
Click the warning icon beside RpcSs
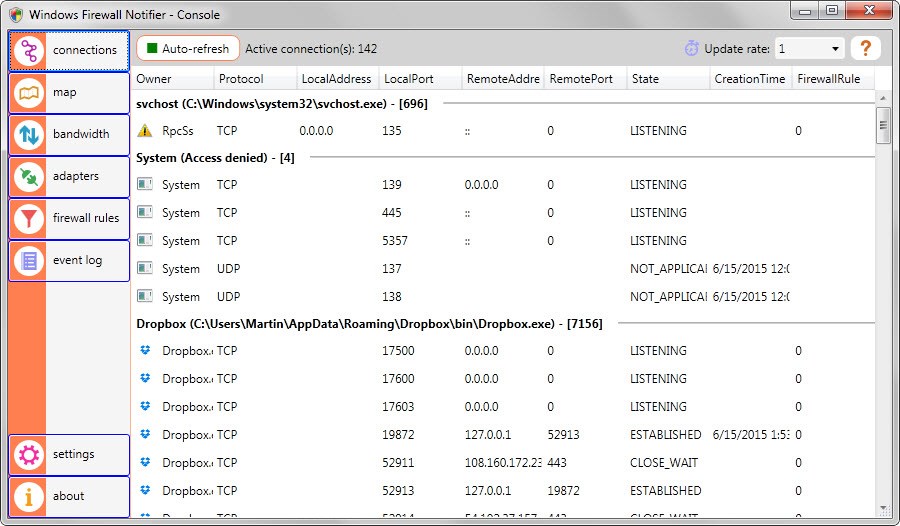(145, 131)
